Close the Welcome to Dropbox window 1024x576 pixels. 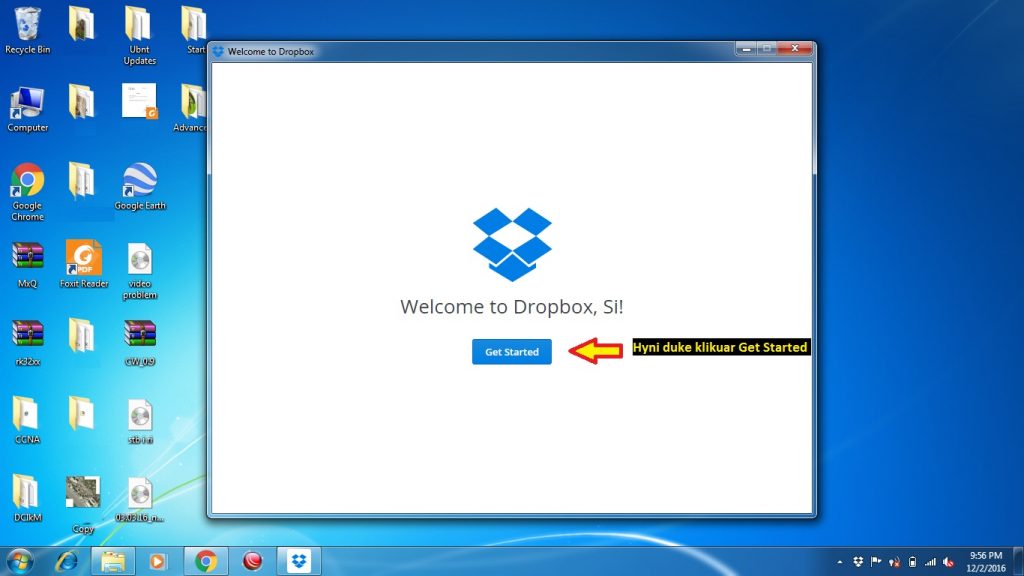pos(795,48)
